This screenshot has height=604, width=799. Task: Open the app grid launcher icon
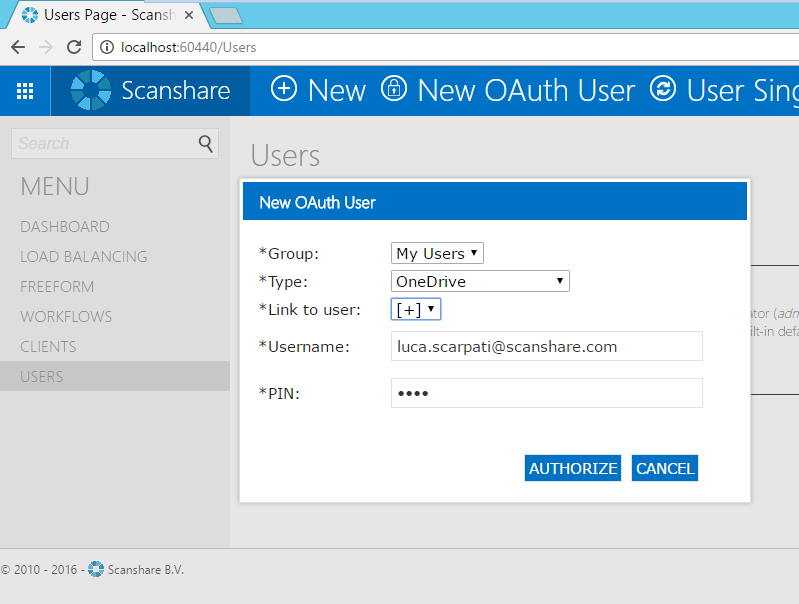pos(25,91)
